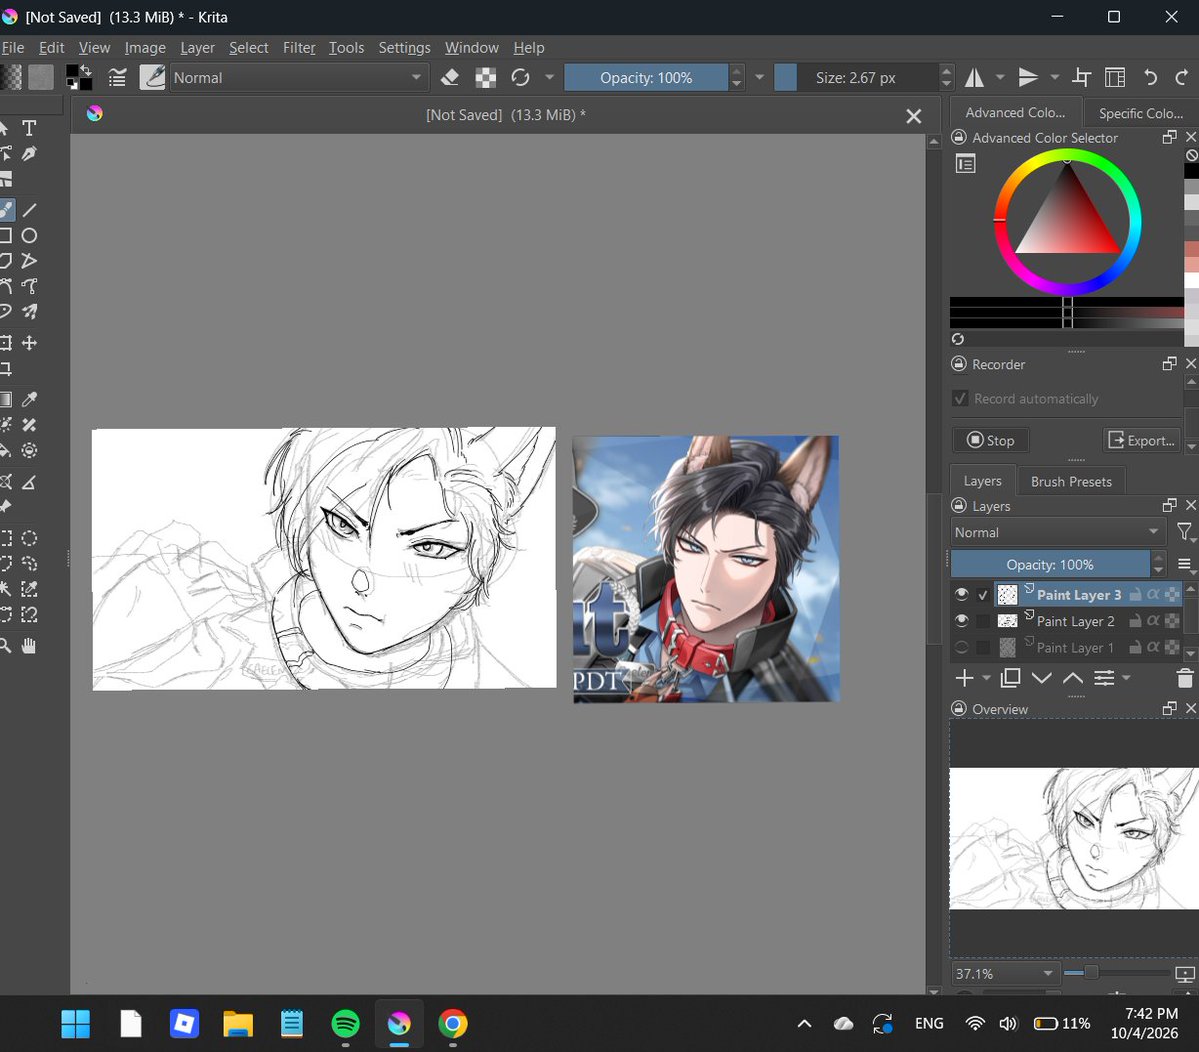1199x1052 pixels.
Task: Open the layer blending mode dropdown
Action: (x=1057, y=532)
